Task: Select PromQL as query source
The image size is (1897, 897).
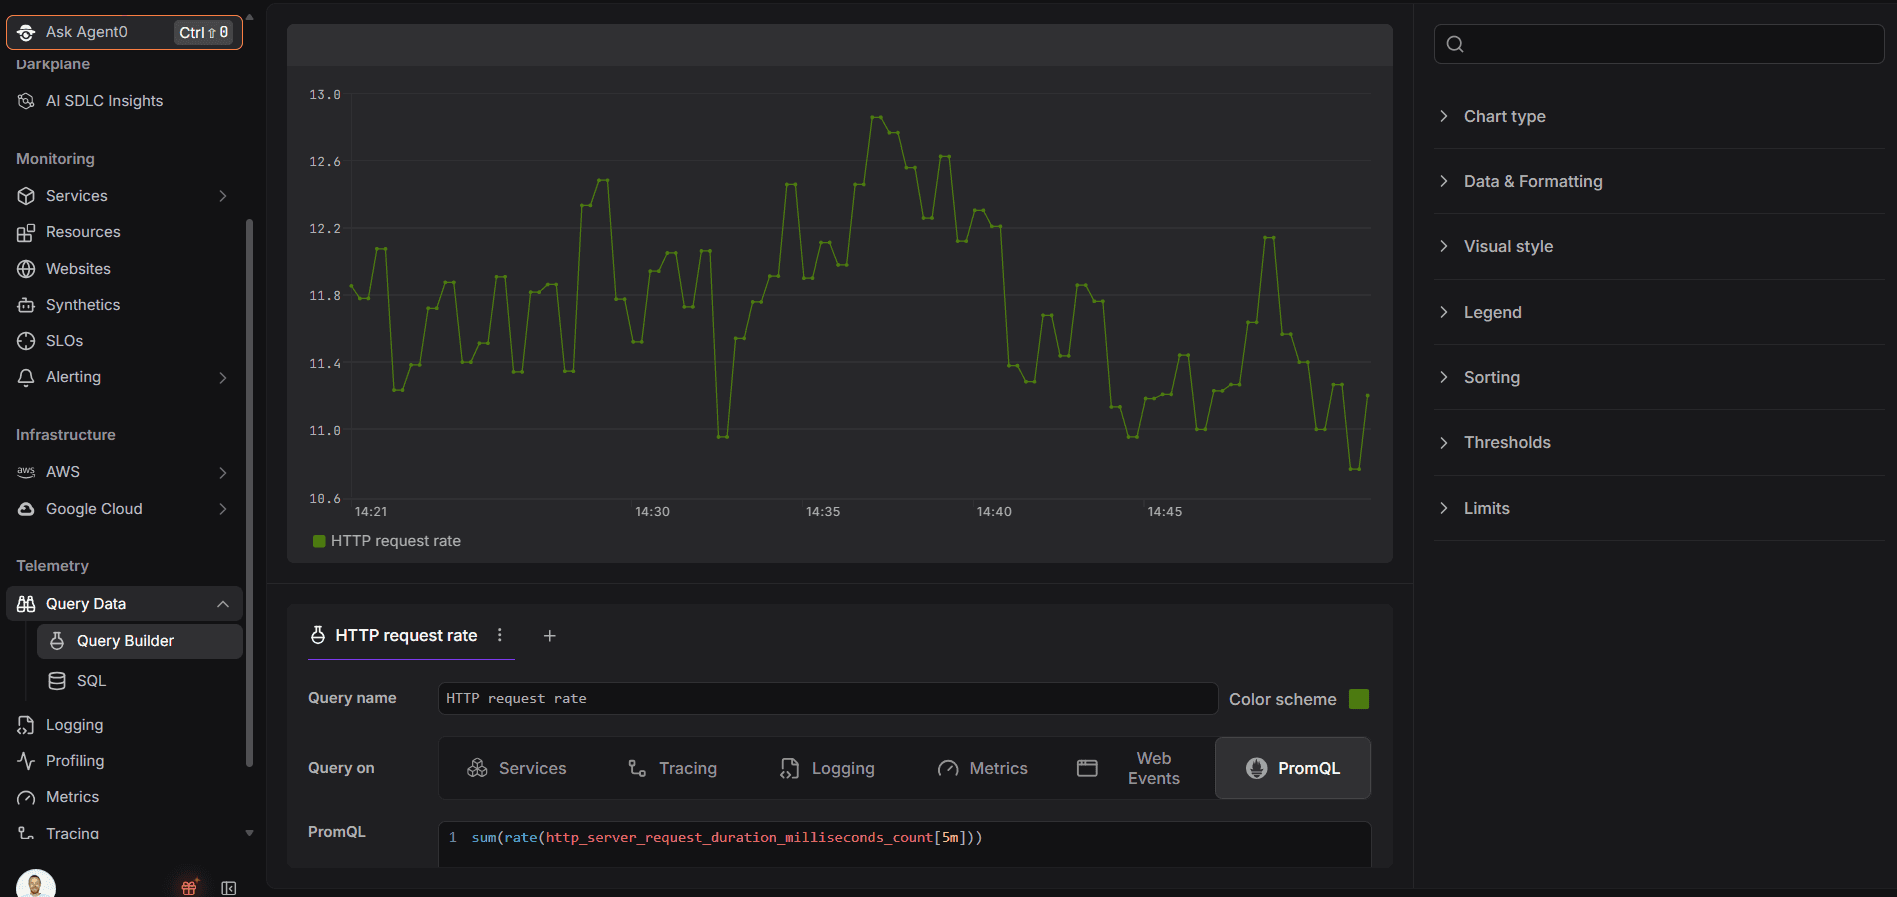Action: [x=1293, y=768]
